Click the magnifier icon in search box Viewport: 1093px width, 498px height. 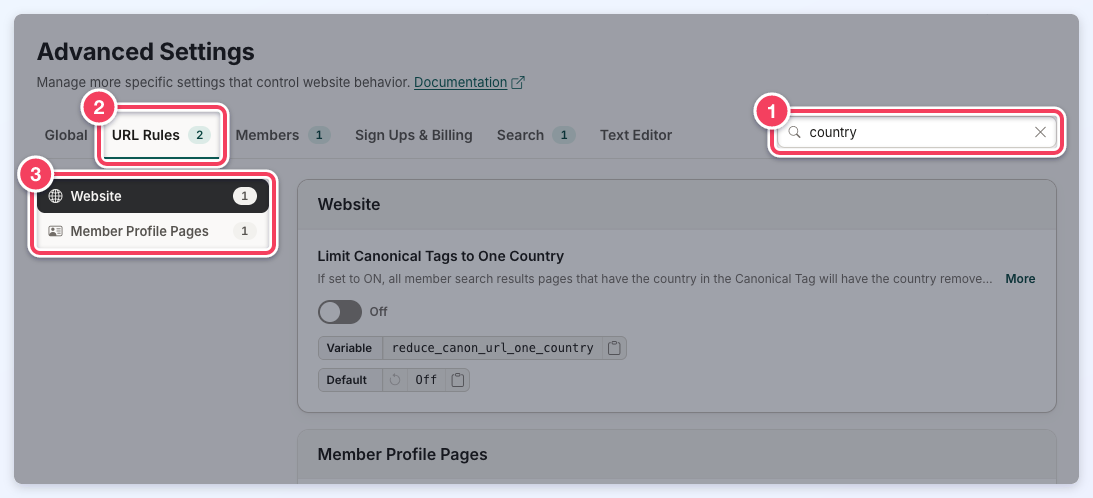(794, 132)
